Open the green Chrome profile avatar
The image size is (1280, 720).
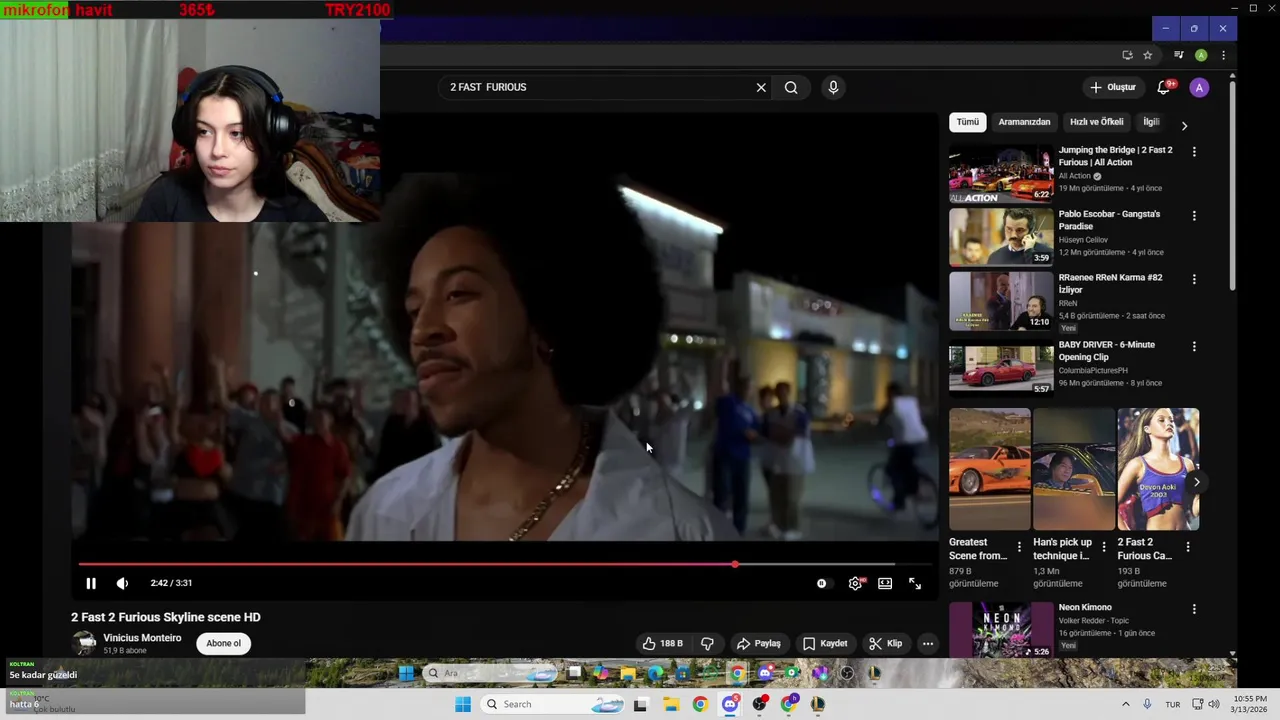tap(1201, 55)
